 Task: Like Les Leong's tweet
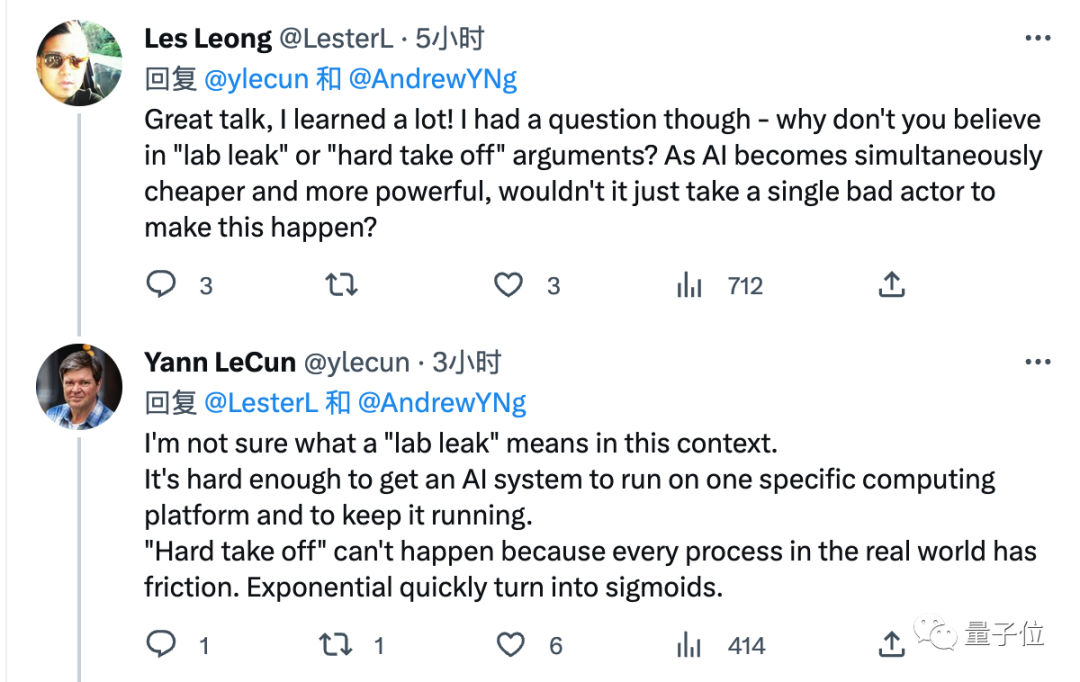[x=509, y=286]
